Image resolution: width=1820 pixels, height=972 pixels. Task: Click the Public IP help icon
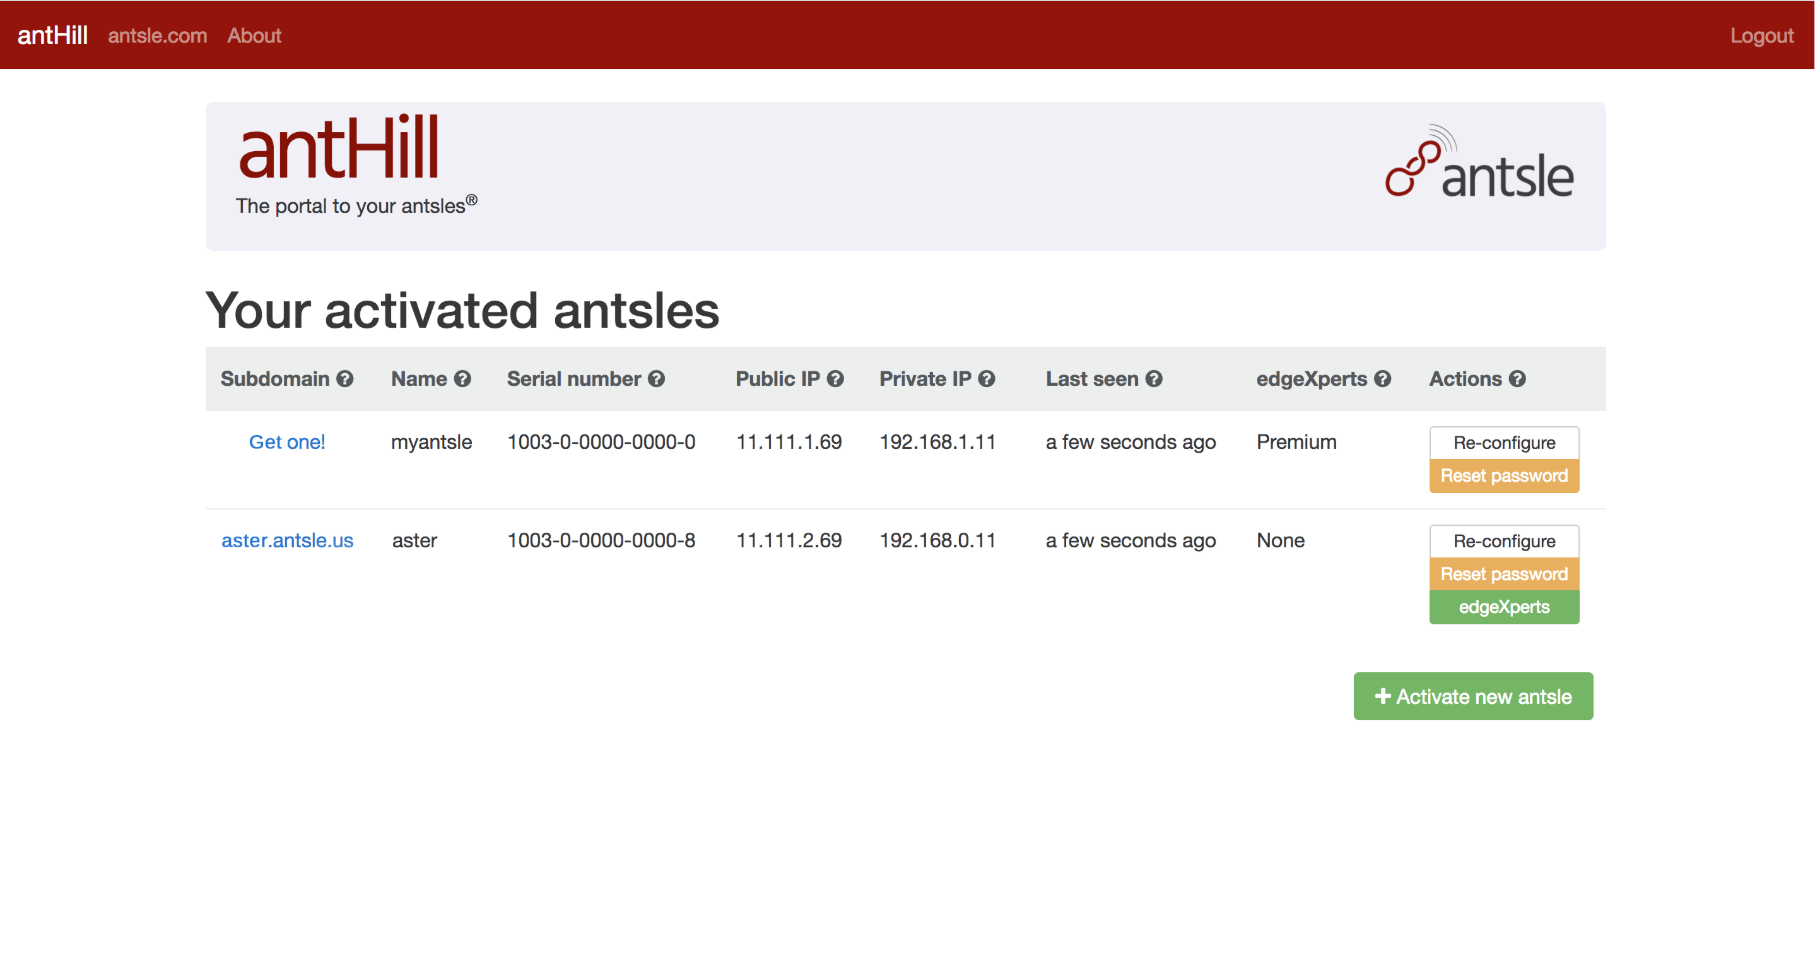[835, 379]
